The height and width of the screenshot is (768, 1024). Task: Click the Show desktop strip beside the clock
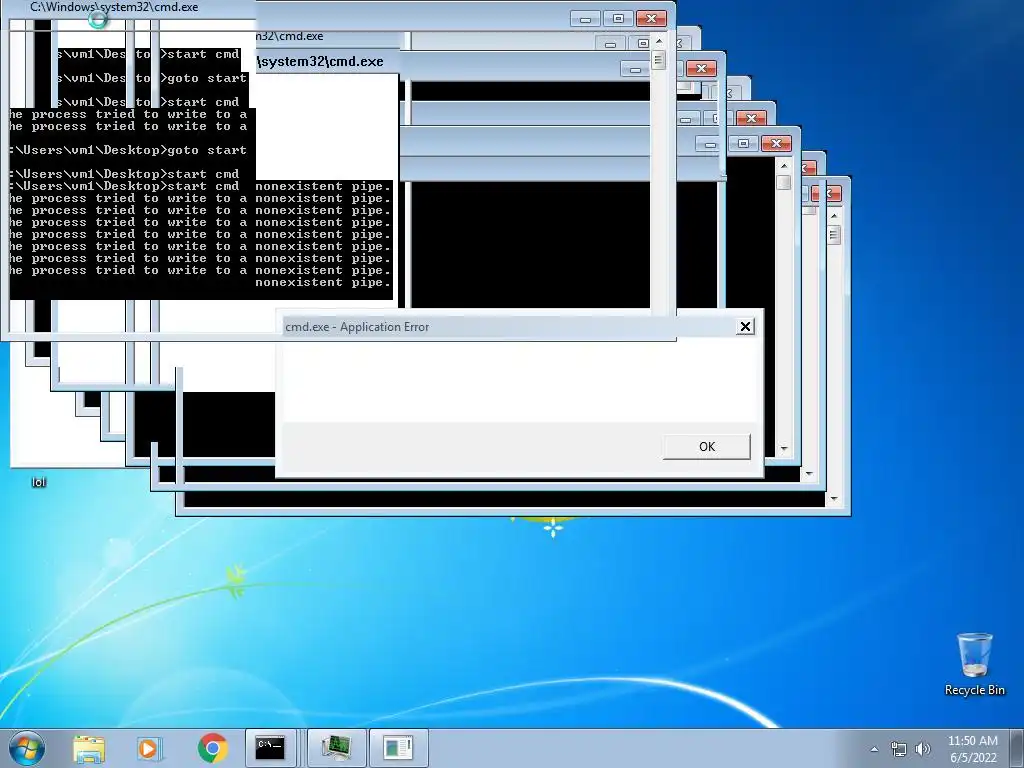(1017, 749)
